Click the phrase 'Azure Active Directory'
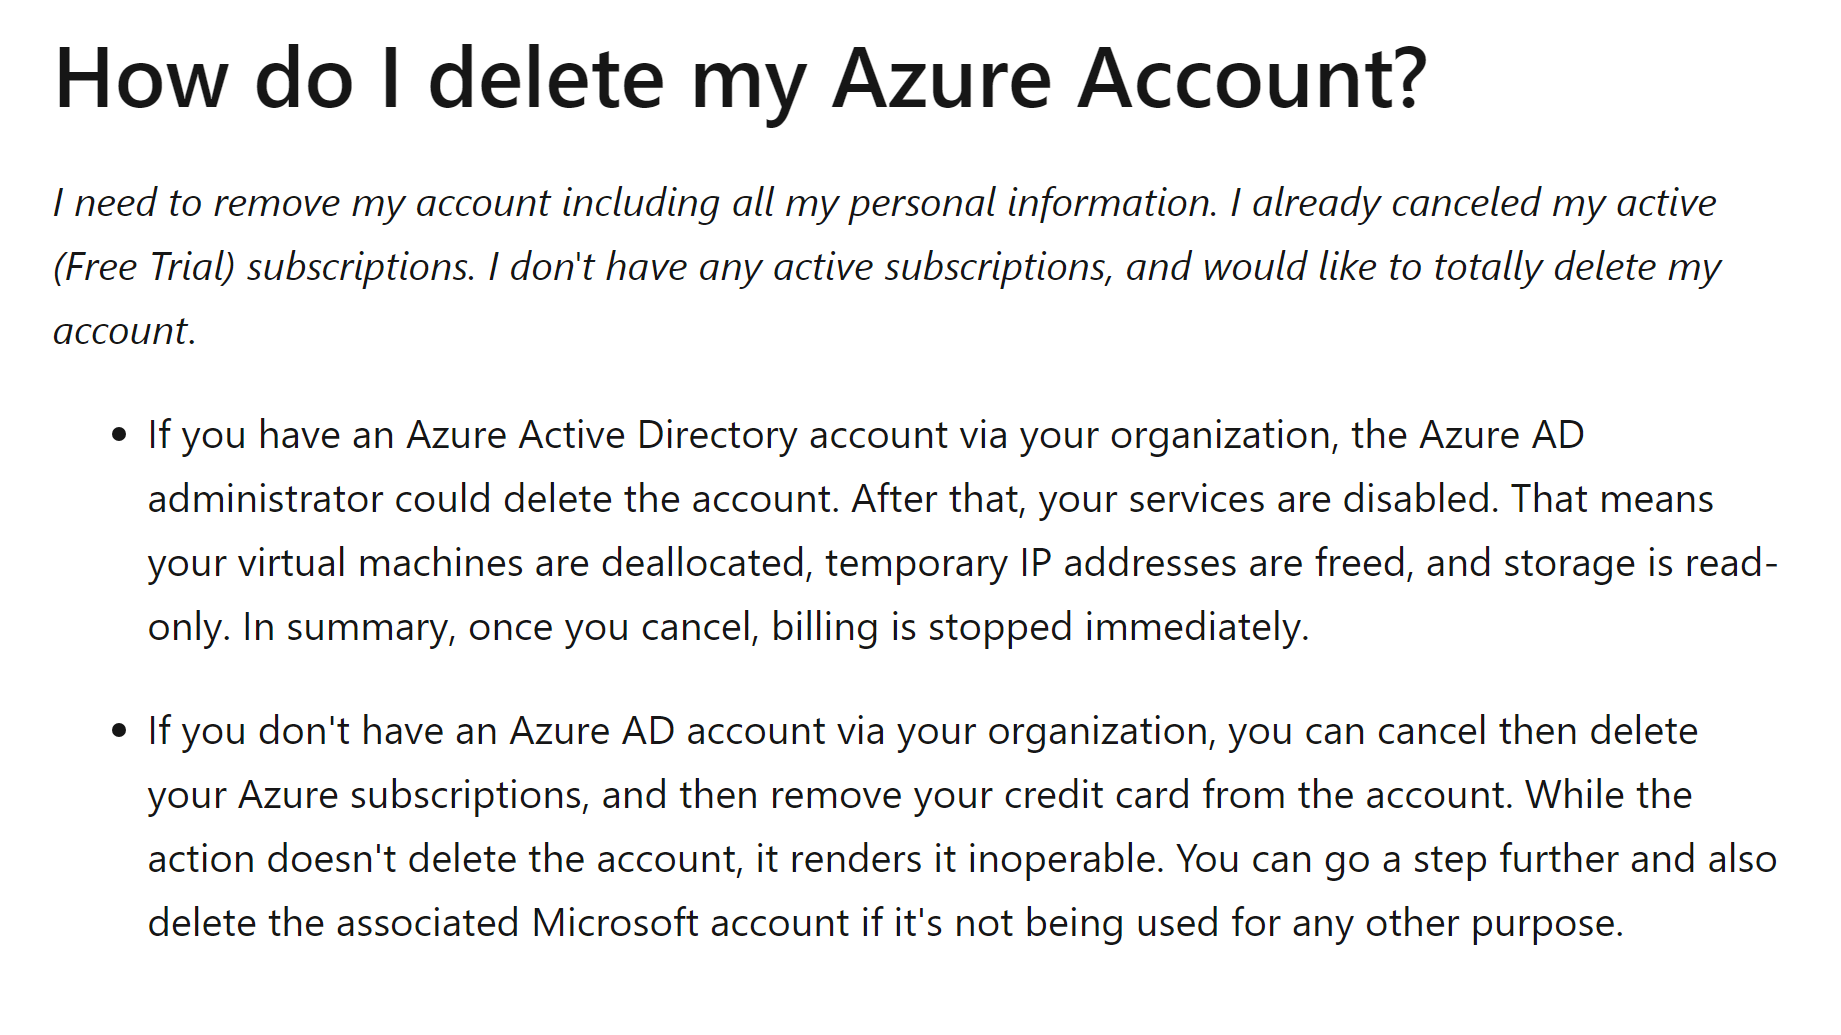 (x=602, y=436)
